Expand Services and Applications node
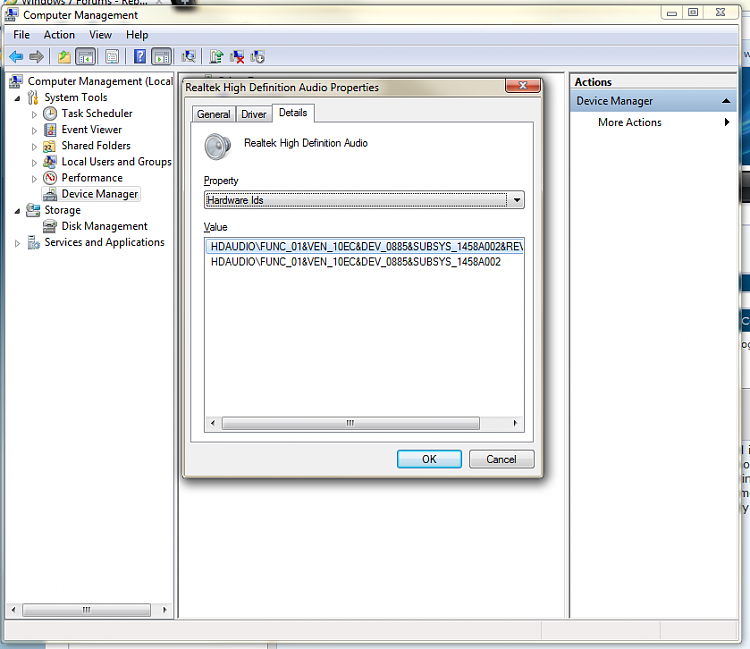This screenshot has height=649, width=750. tap(17, 243)
